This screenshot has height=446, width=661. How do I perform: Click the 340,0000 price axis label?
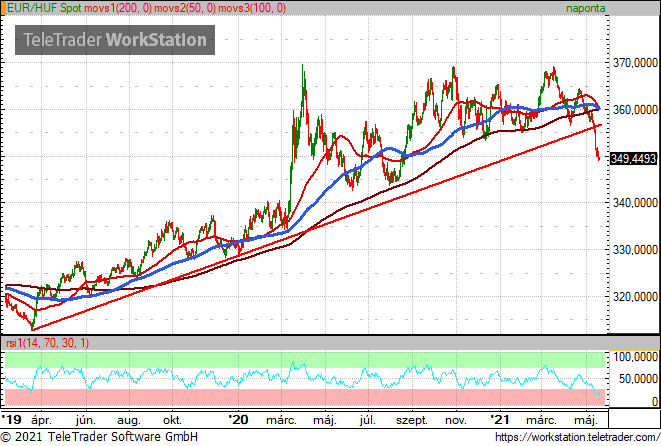pyautogui.click(x=635, y=203)
